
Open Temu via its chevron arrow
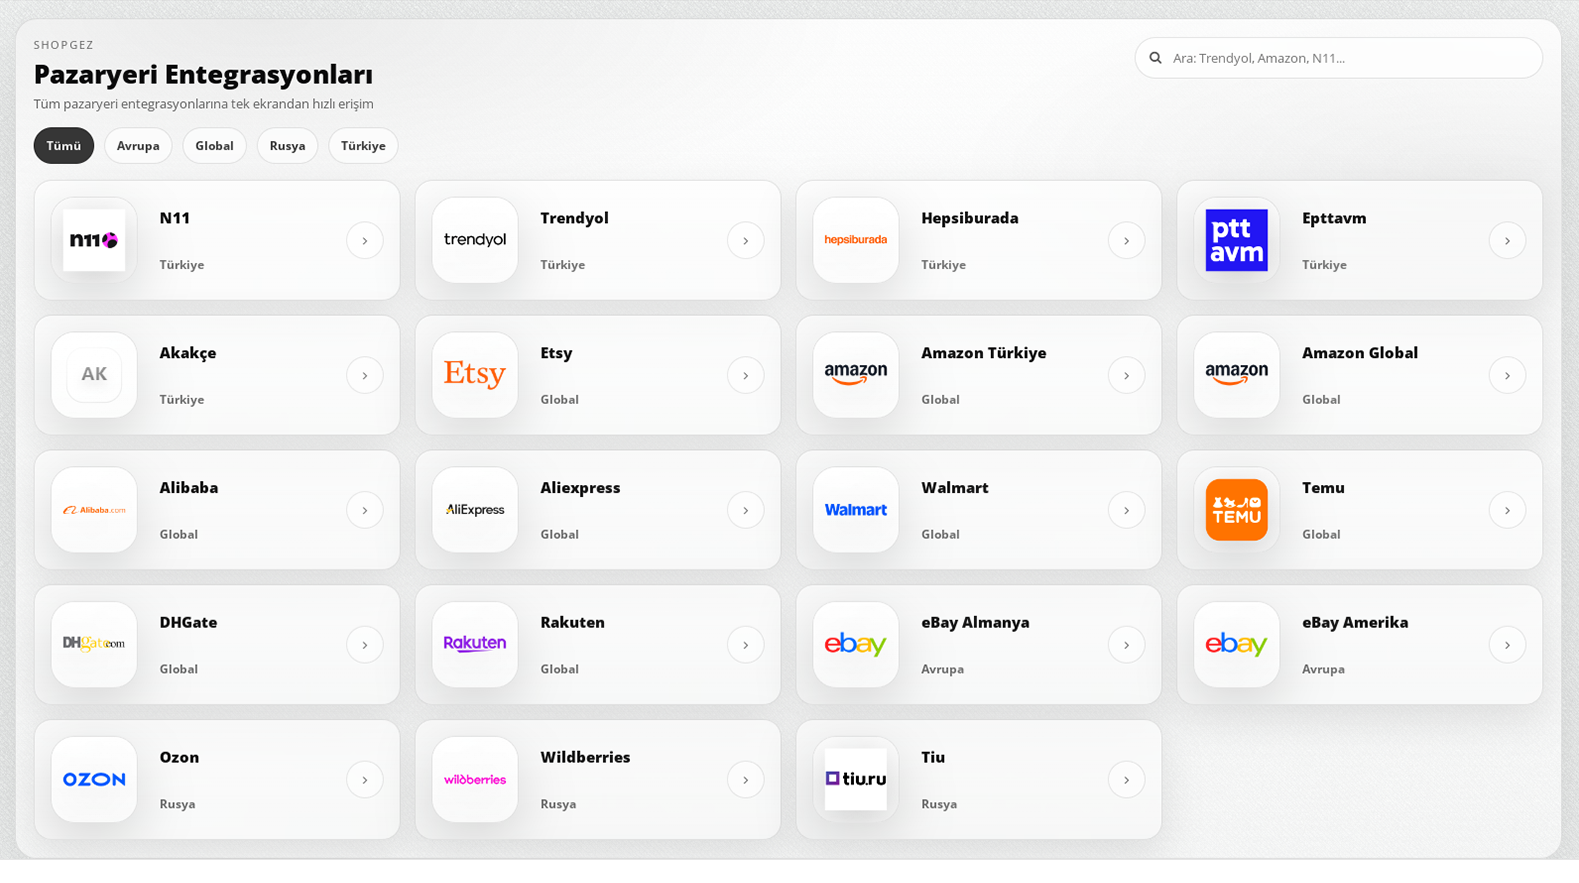[1508, 511]
